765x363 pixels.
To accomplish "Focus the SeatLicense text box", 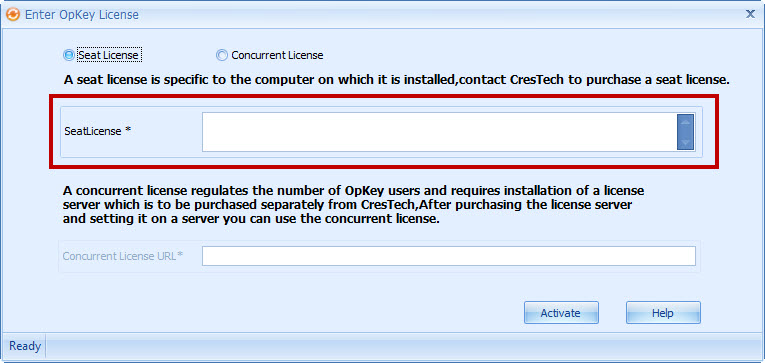I will coord(439,132).
